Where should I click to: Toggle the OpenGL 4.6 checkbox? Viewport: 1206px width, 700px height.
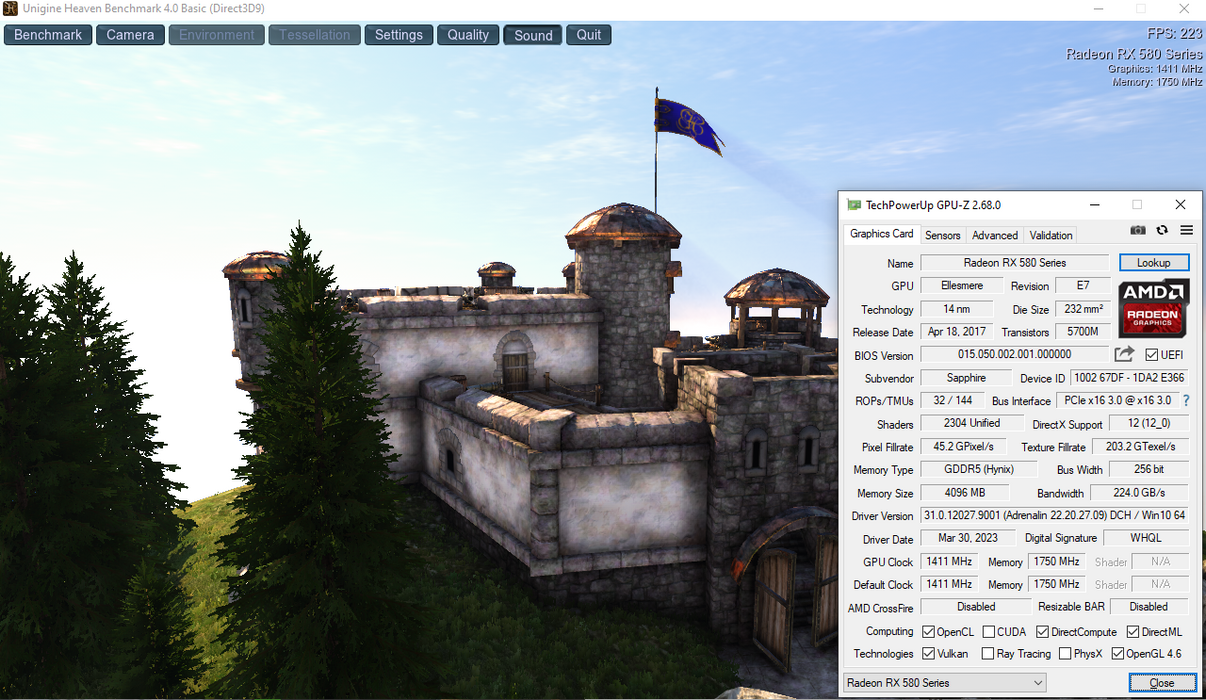[x=1118, y=654]
